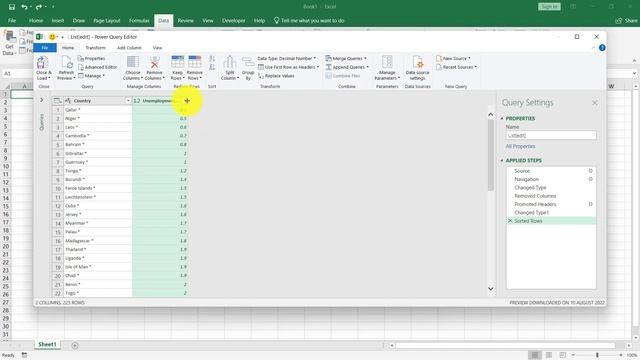Click the Remove Rows icon
The image size is (640, 360).
click(x=195, y=62)
